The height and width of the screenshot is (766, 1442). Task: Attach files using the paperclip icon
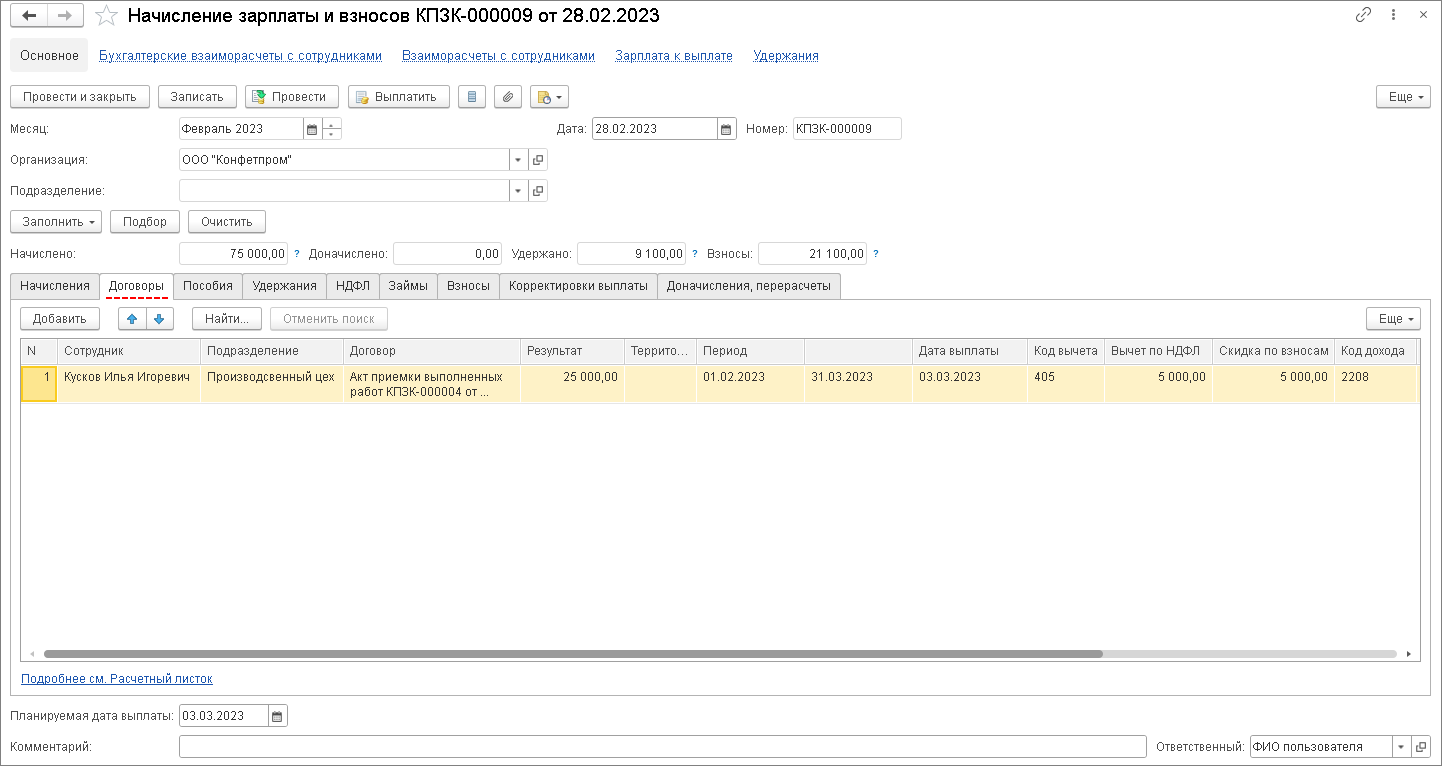[508, 97]
